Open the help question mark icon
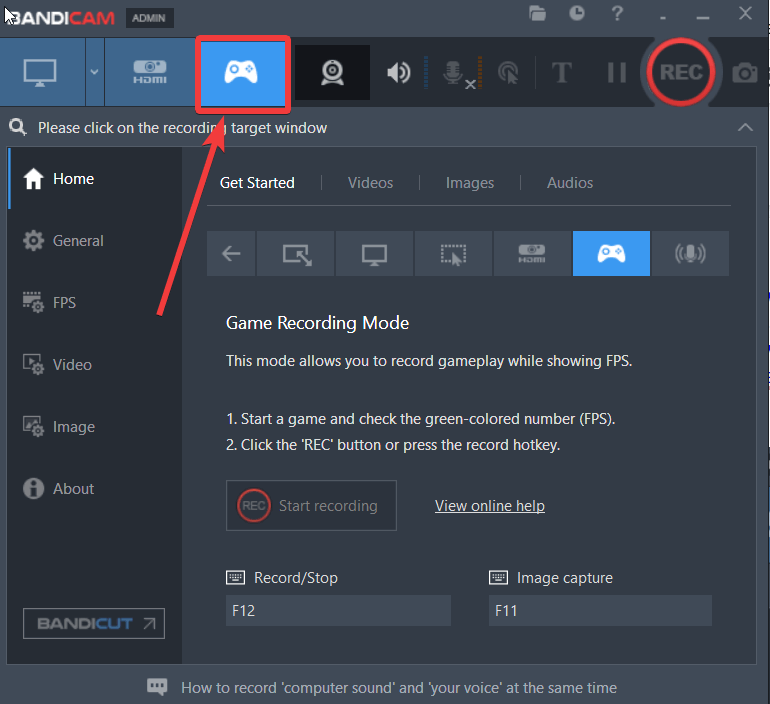Viewport: 770px width, 704px height. tap(617, 13)
